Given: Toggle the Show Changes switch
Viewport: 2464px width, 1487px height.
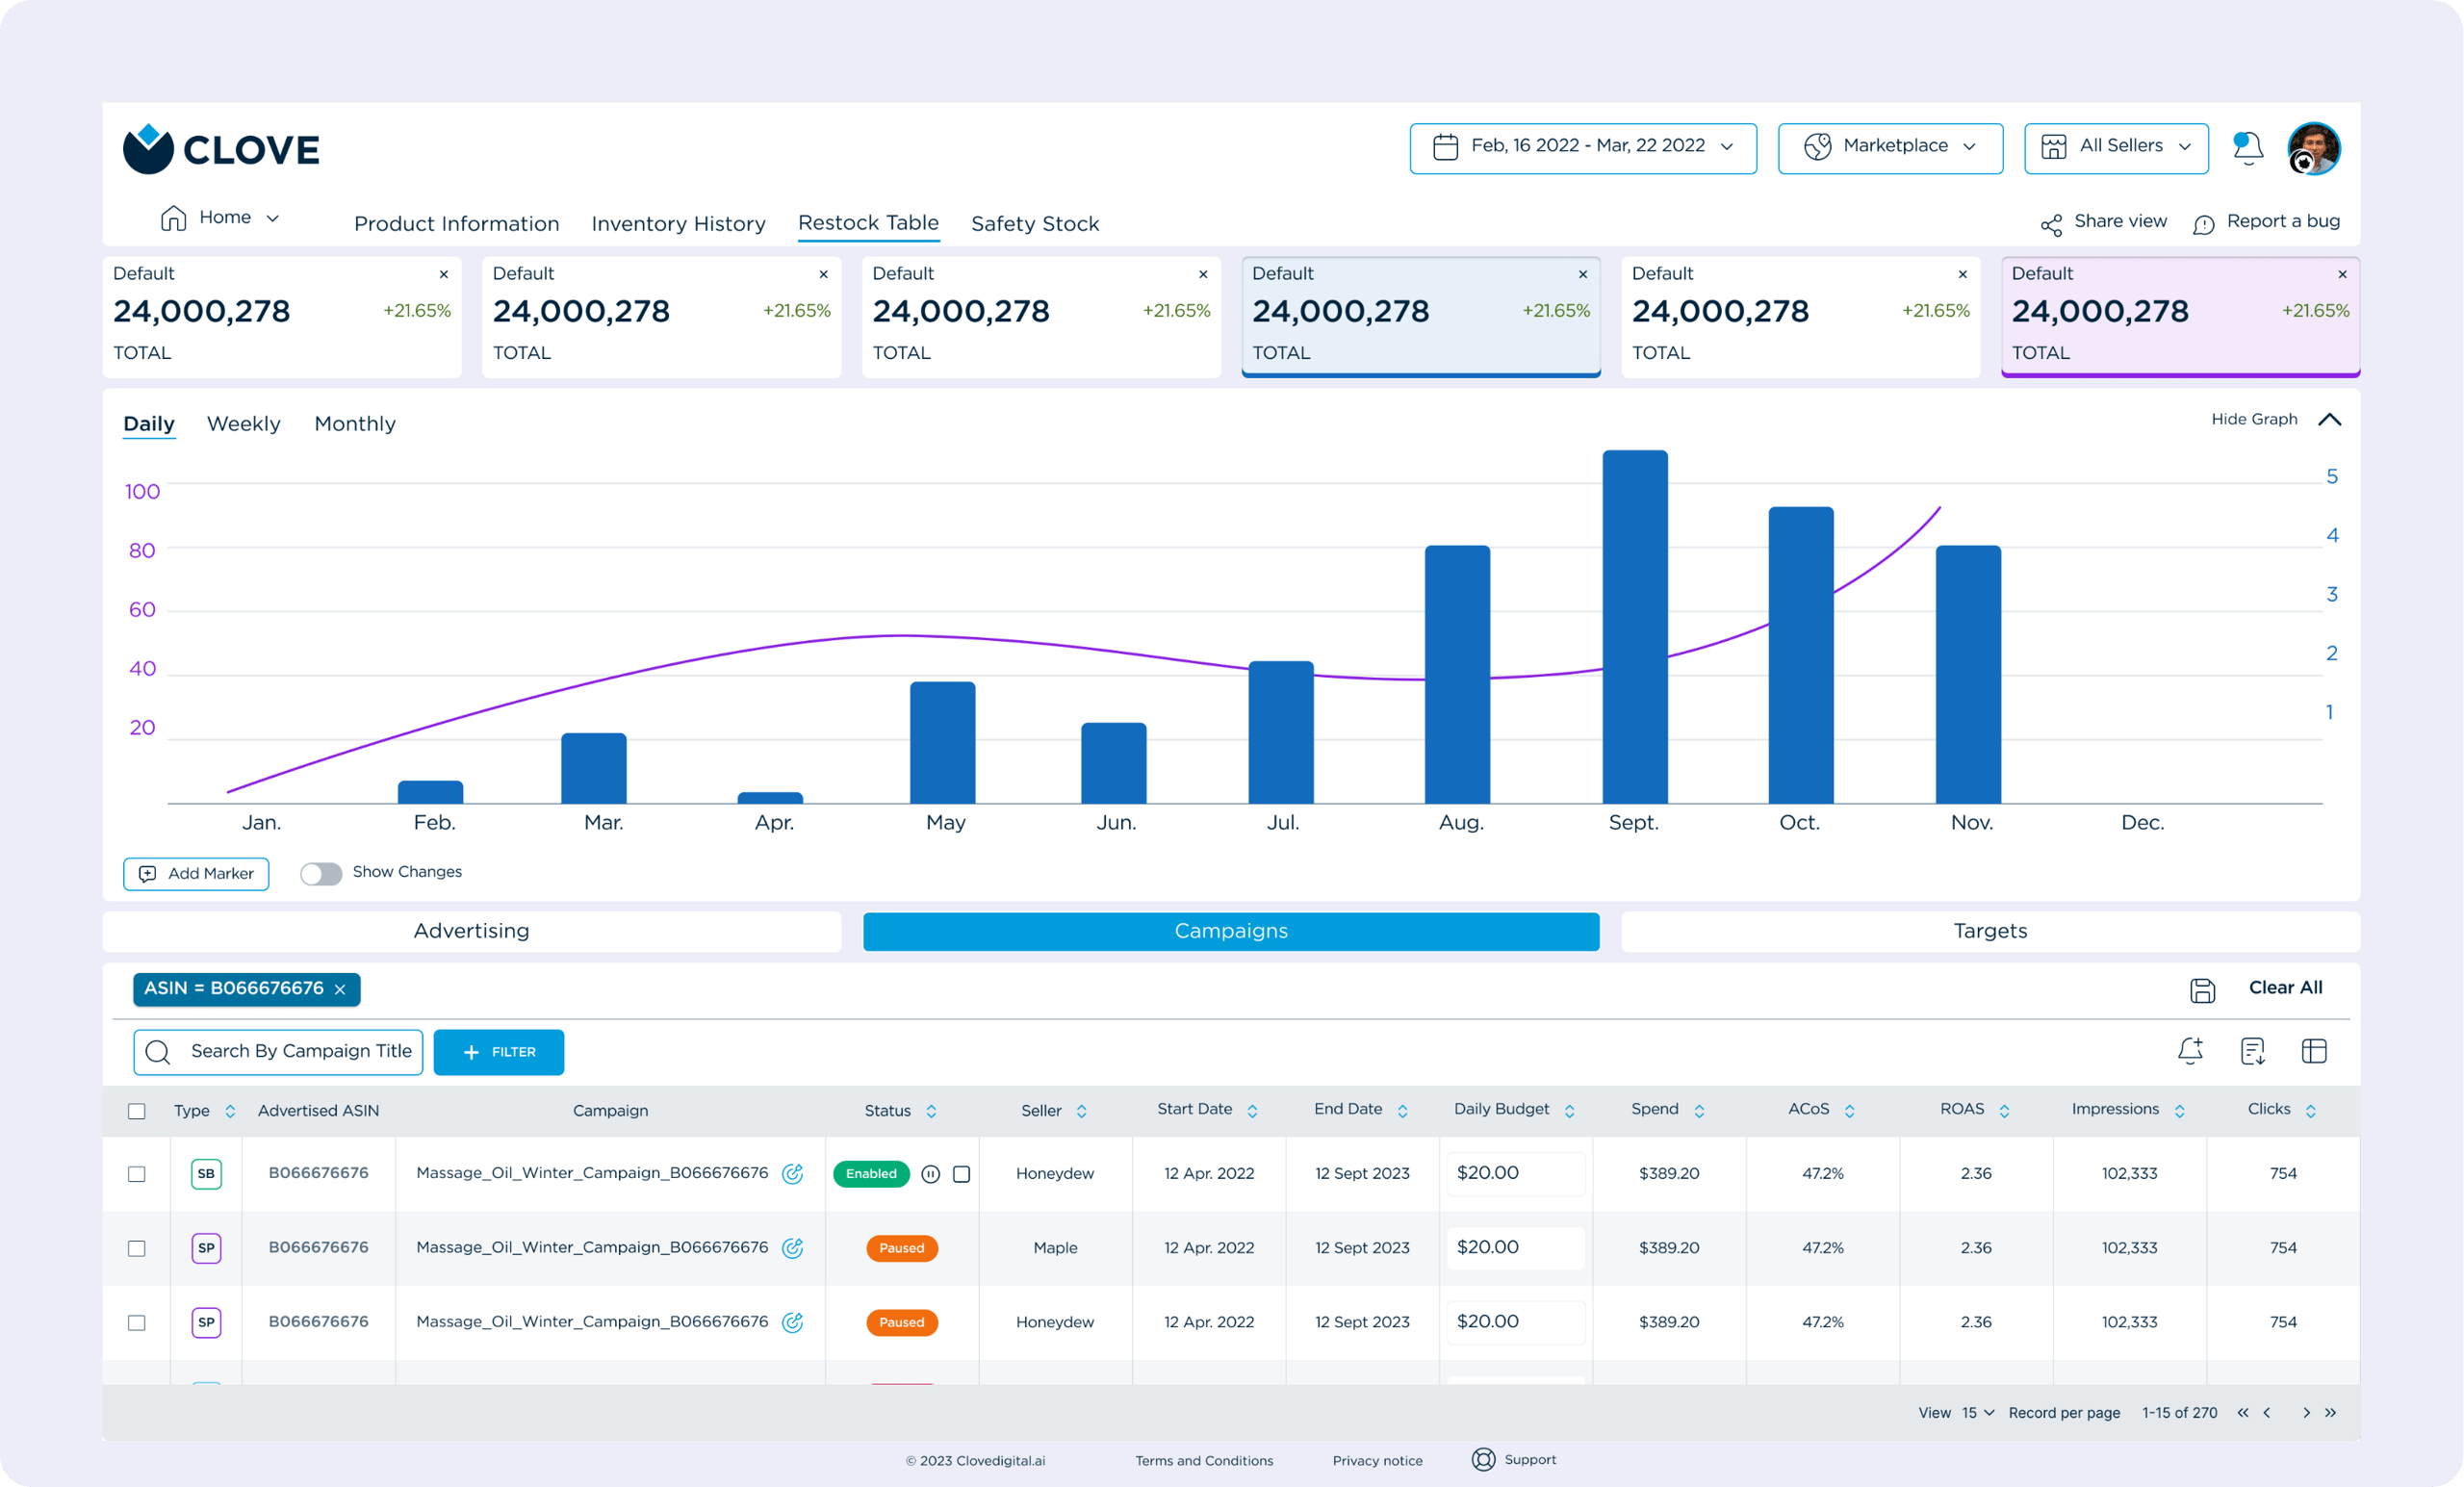Looking at the screenshot, I should (x=321, y=873).
